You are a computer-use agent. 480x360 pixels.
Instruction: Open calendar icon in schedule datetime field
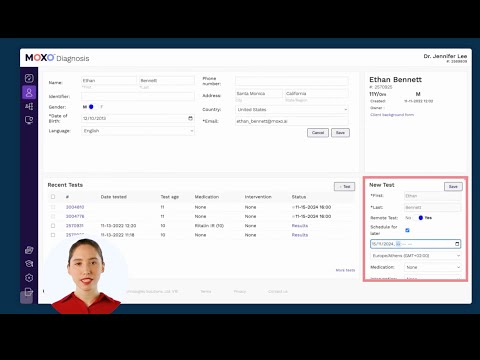(x=457, y=244)
